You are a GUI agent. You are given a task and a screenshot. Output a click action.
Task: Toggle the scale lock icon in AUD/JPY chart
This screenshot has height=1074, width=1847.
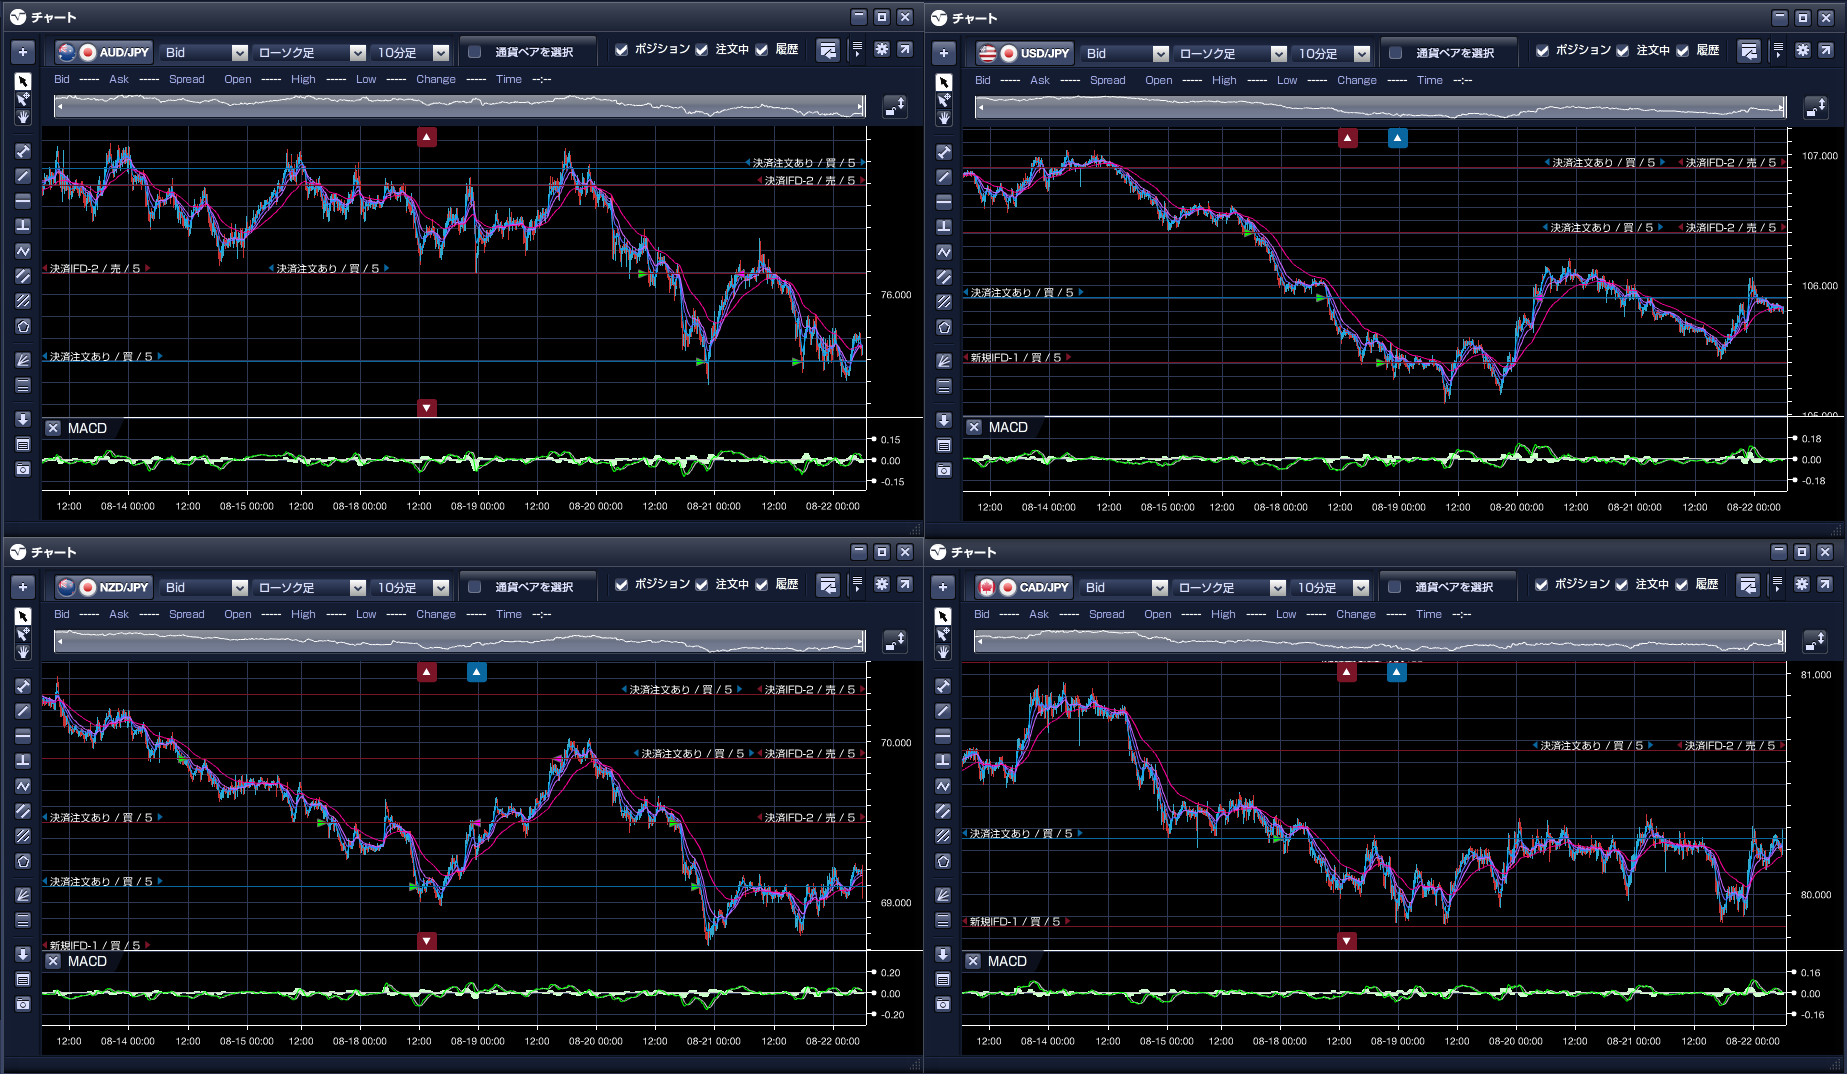[895, 106]
